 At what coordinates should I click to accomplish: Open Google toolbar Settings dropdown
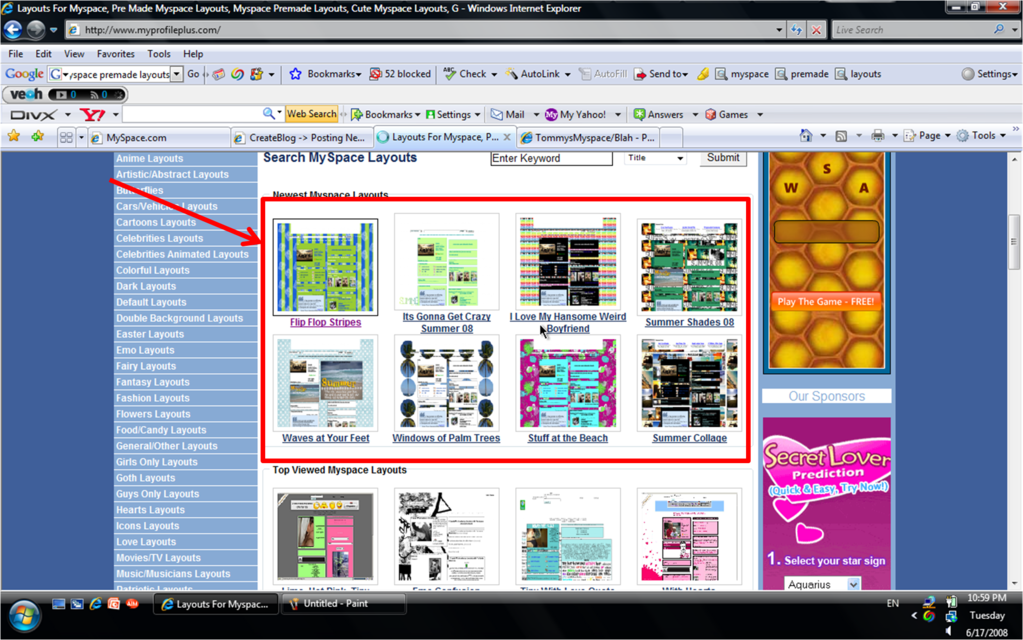[989, 74]
